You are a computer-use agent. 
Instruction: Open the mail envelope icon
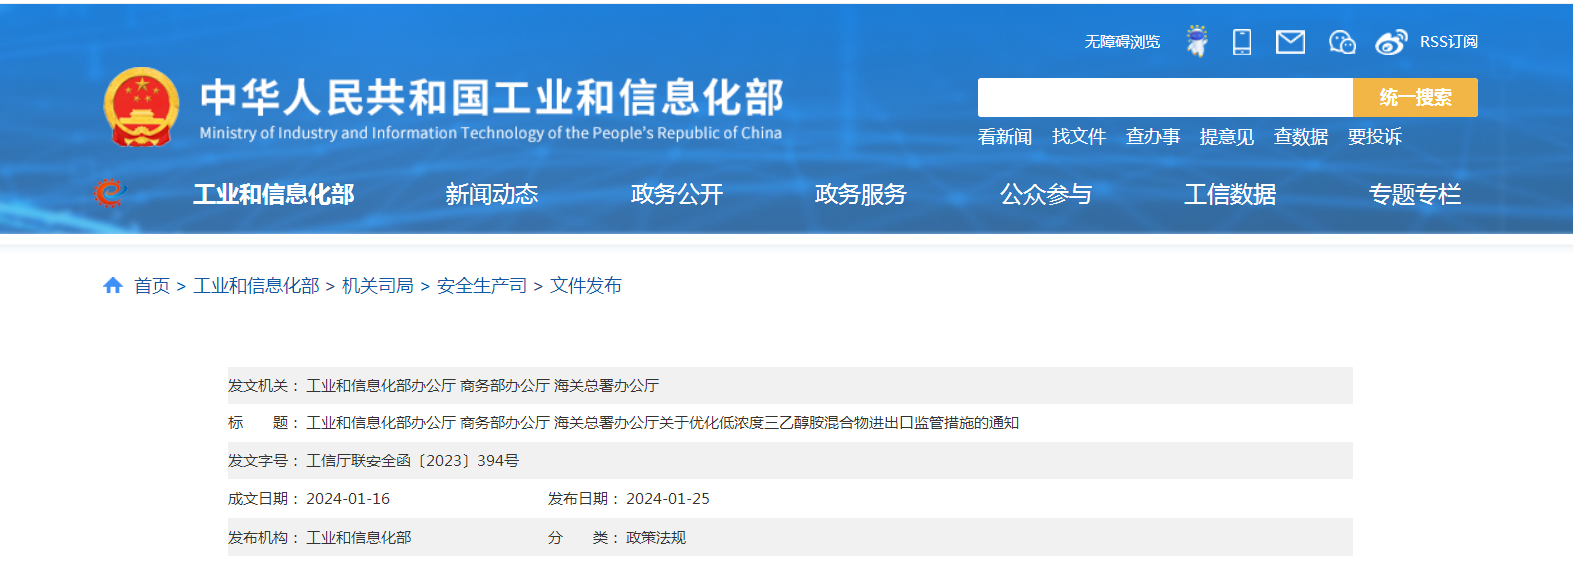tap(1290, 41)
